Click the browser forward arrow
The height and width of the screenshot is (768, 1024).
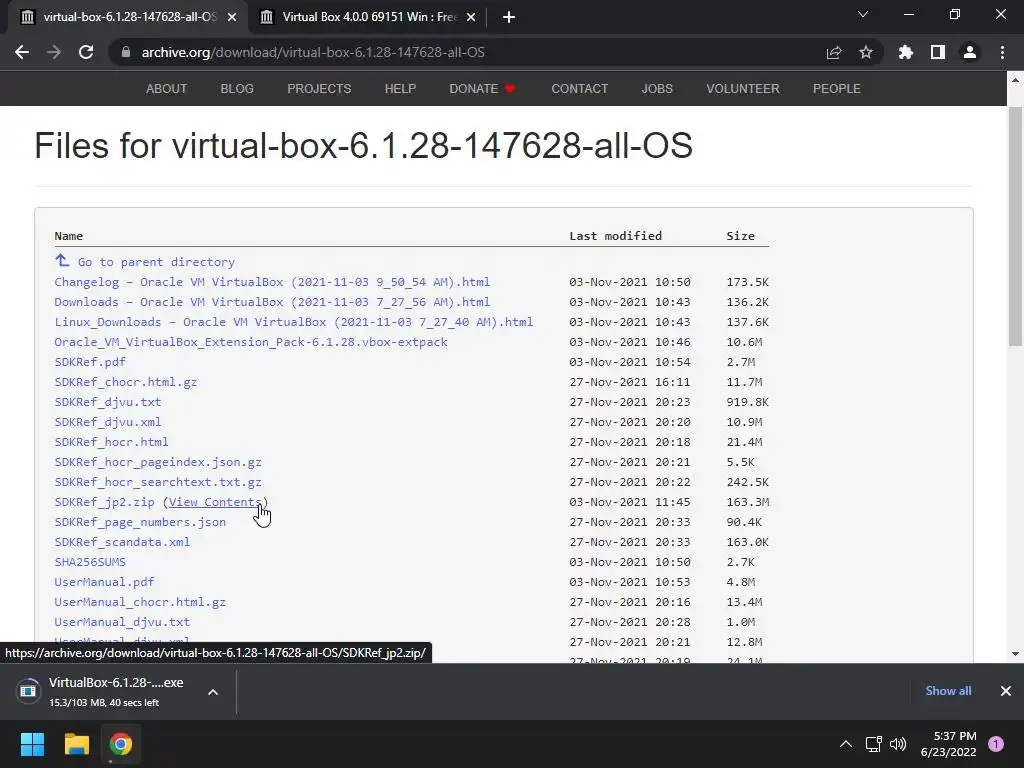tap(54, 52)
